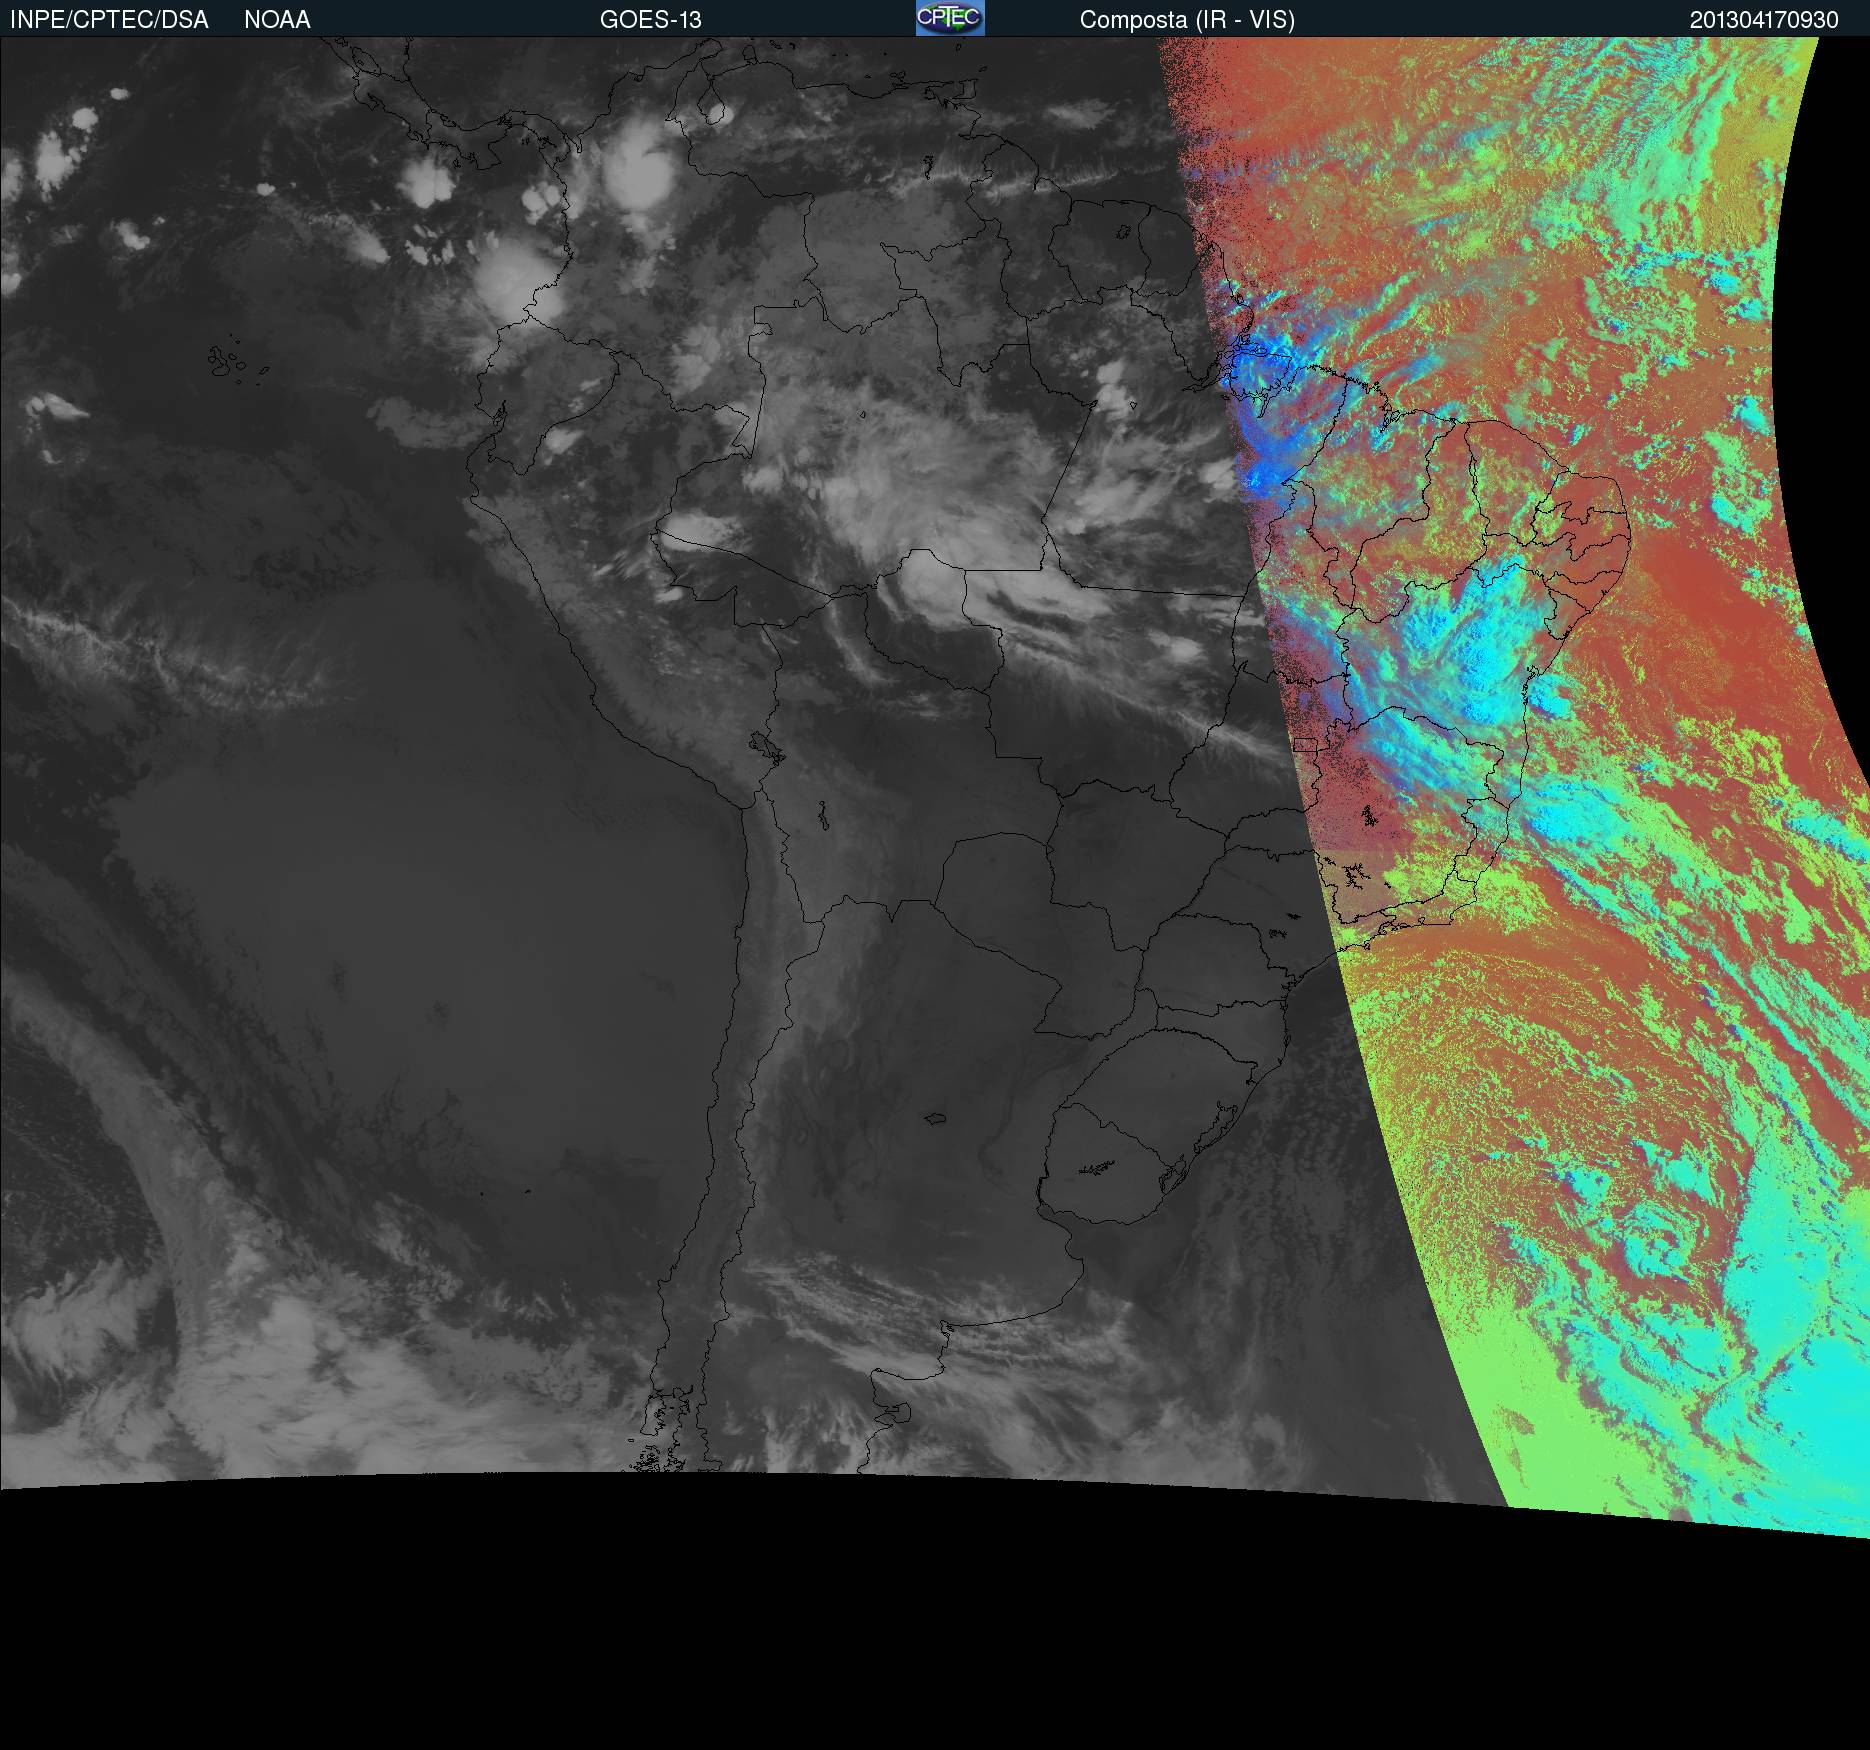Click the CPTEC logo in header
The image size is (1870, 1750).
click(x=950, y=18)
